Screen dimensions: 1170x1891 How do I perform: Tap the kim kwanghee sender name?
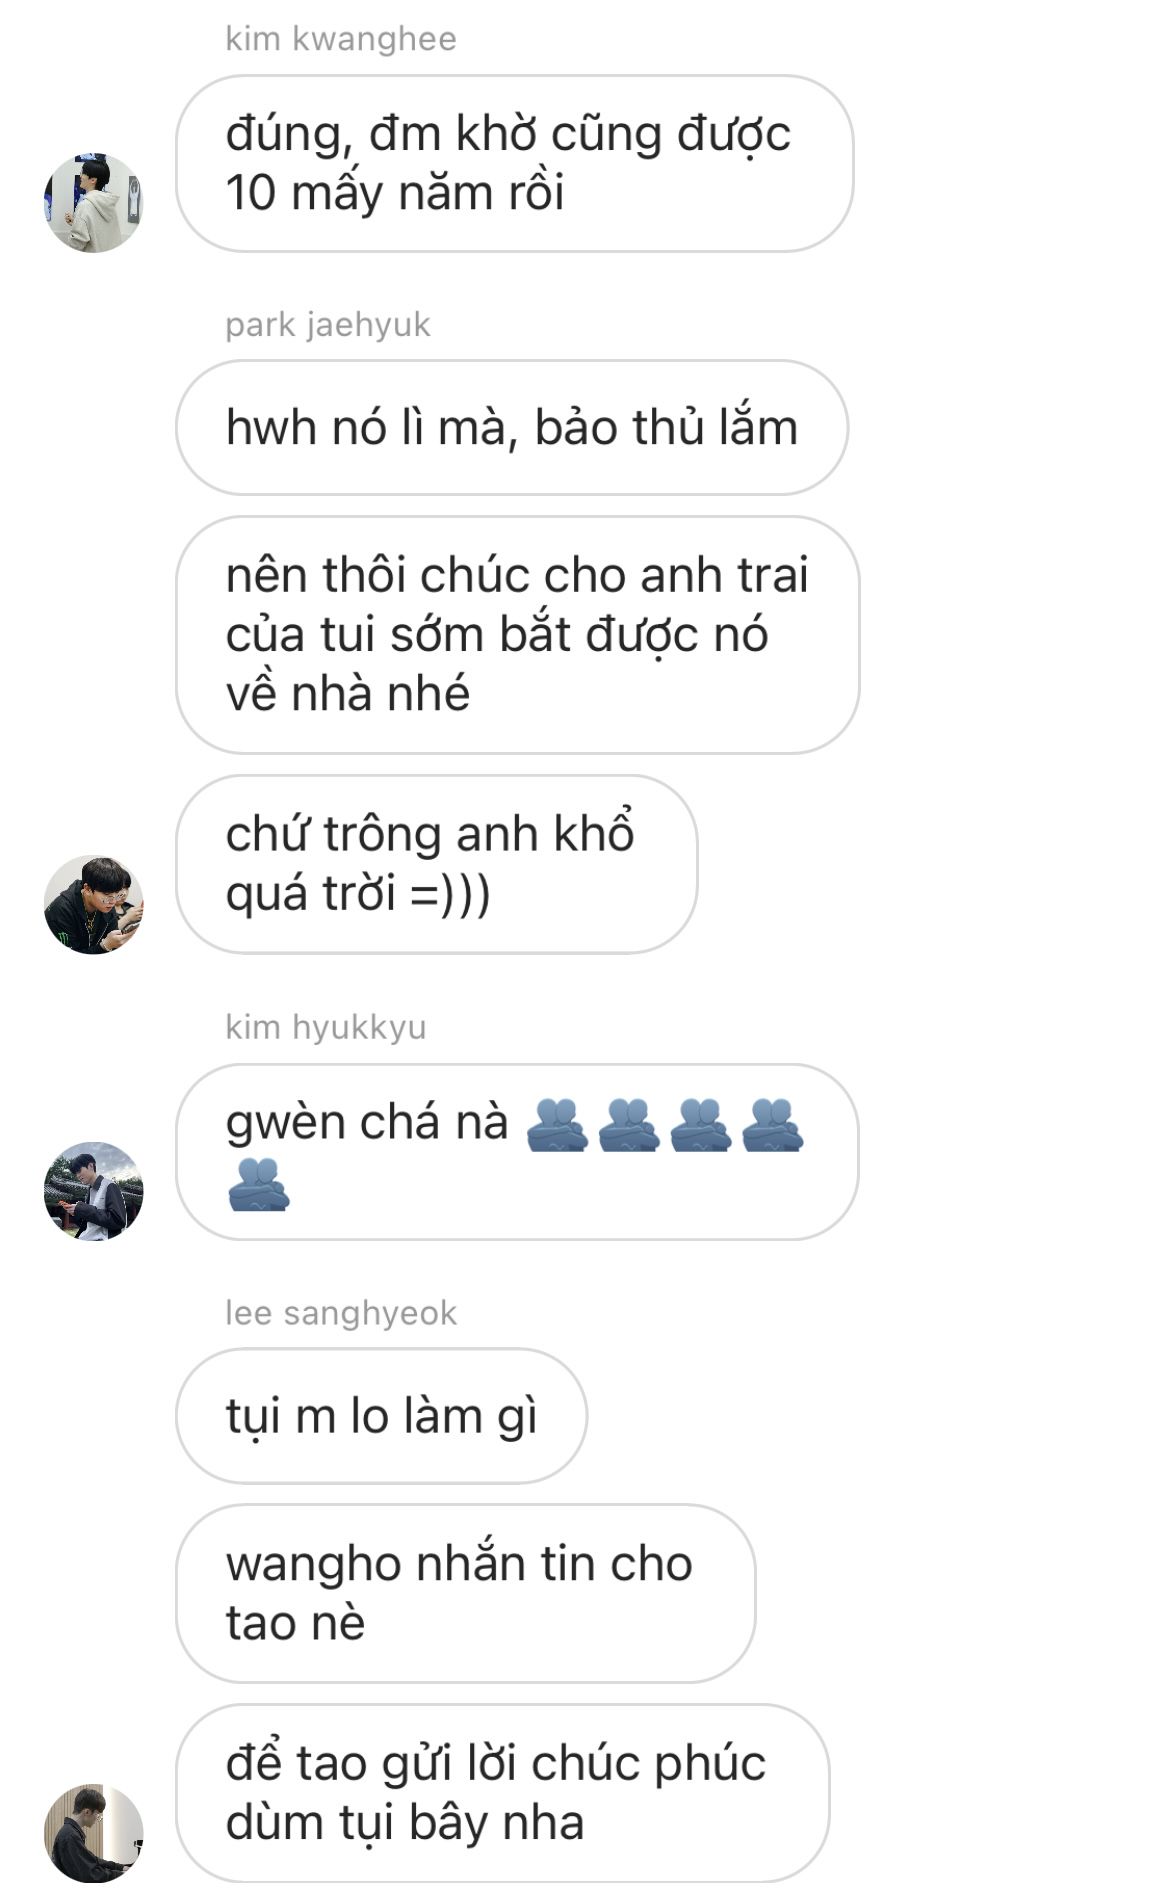coord(341,39)
